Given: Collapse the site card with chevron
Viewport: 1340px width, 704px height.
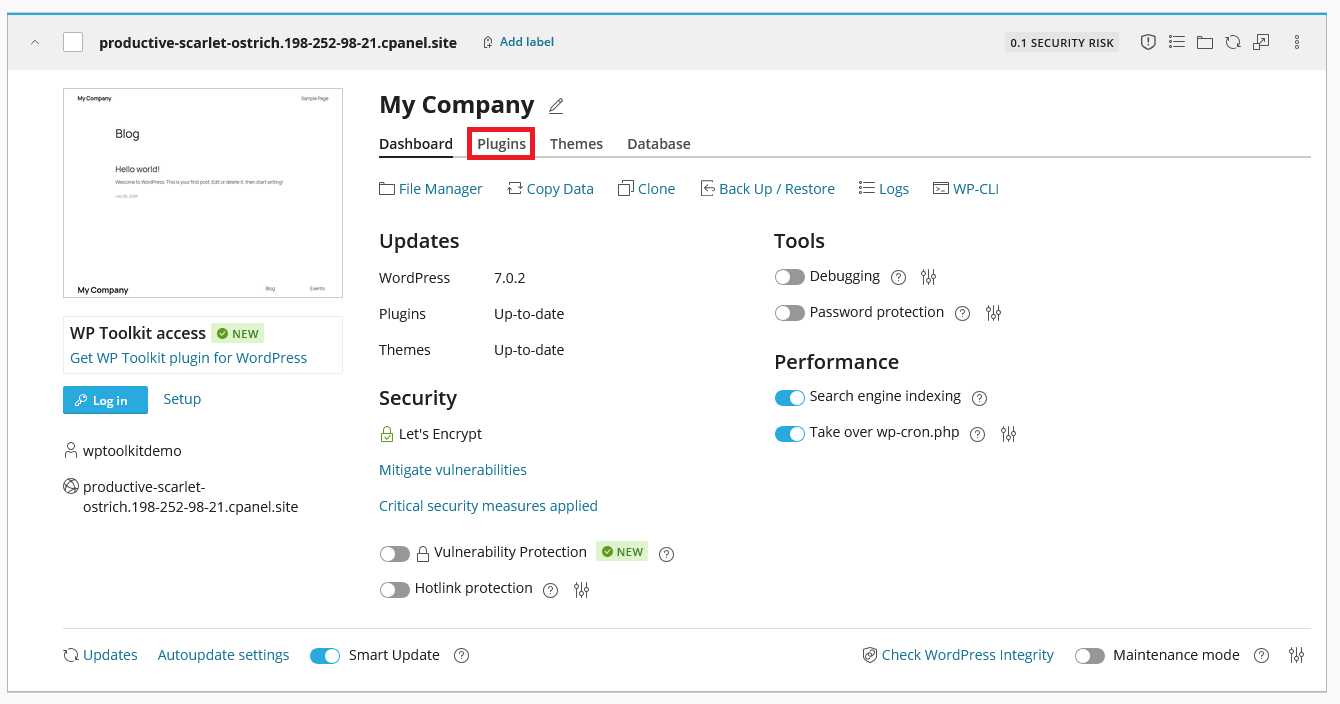Looking at the screenshot, I should [x=35, y=42].
